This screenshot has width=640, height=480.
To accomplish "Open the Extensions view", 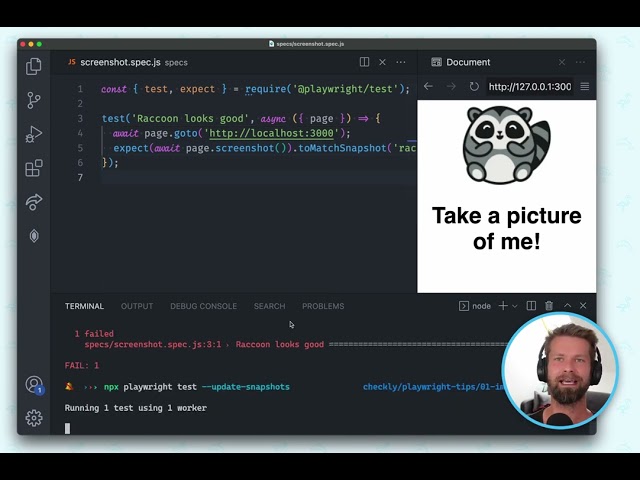I will (x=34, y=168).
